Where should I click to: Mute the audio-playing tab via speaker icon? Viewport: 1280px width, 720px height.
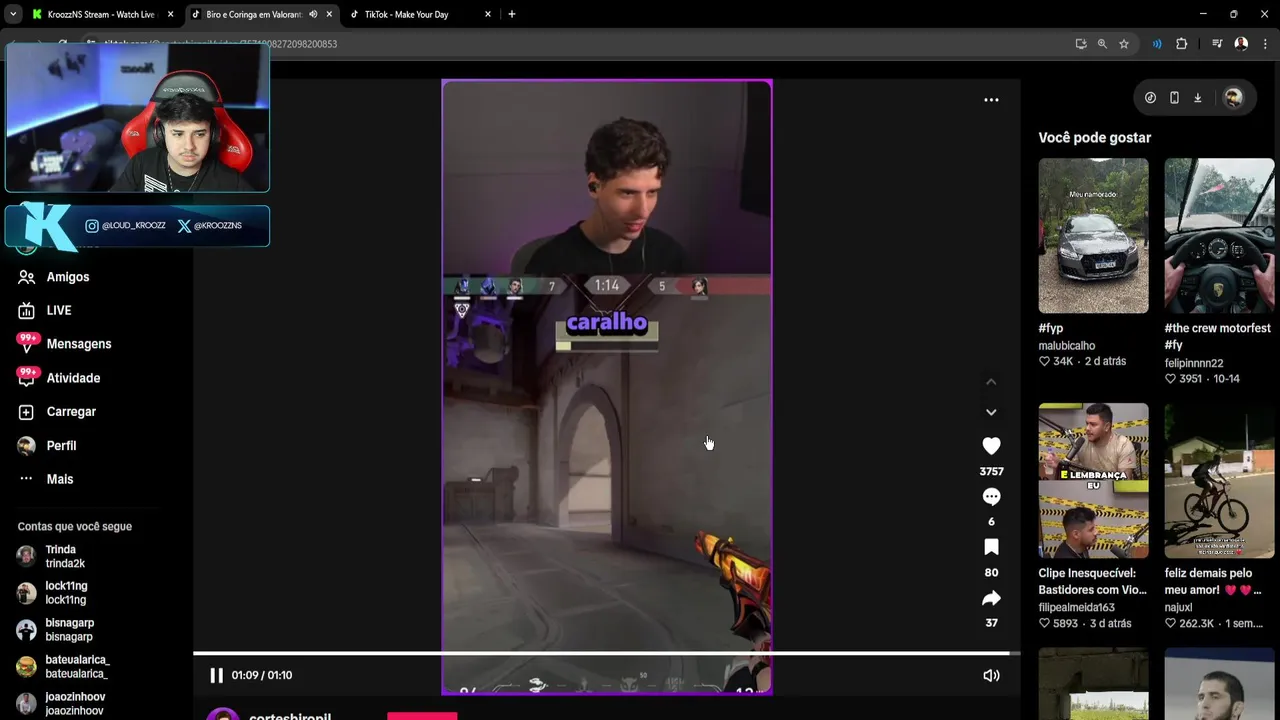(x=313, y=15)
